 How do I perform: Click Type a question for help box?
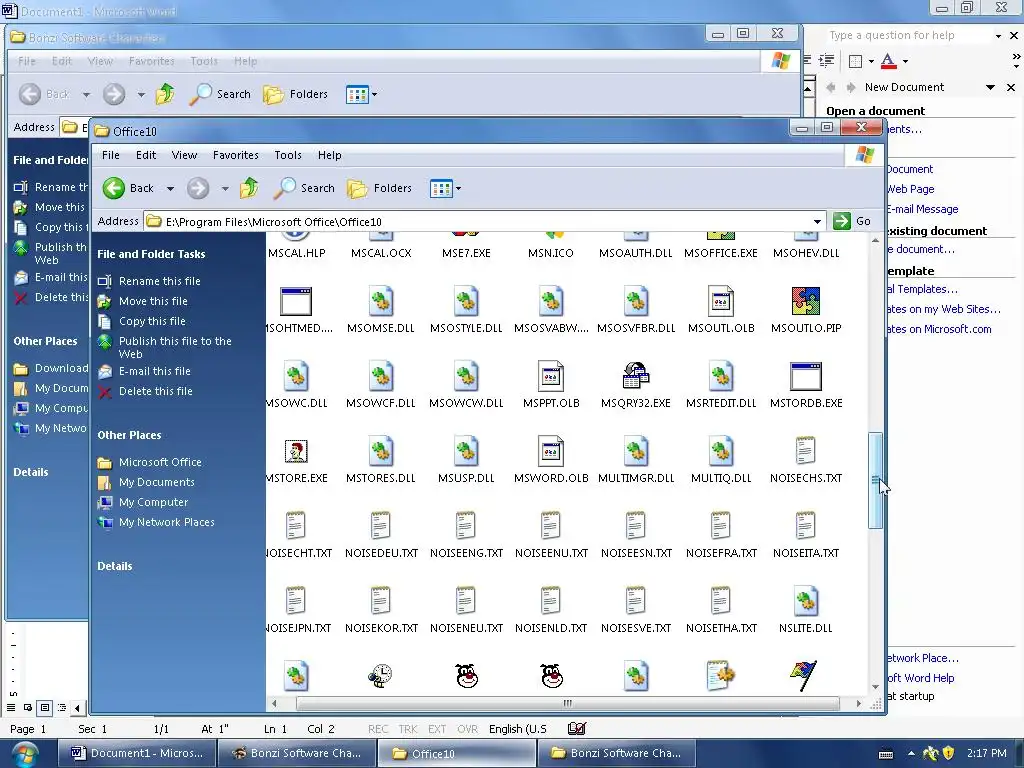click(909, 35)
